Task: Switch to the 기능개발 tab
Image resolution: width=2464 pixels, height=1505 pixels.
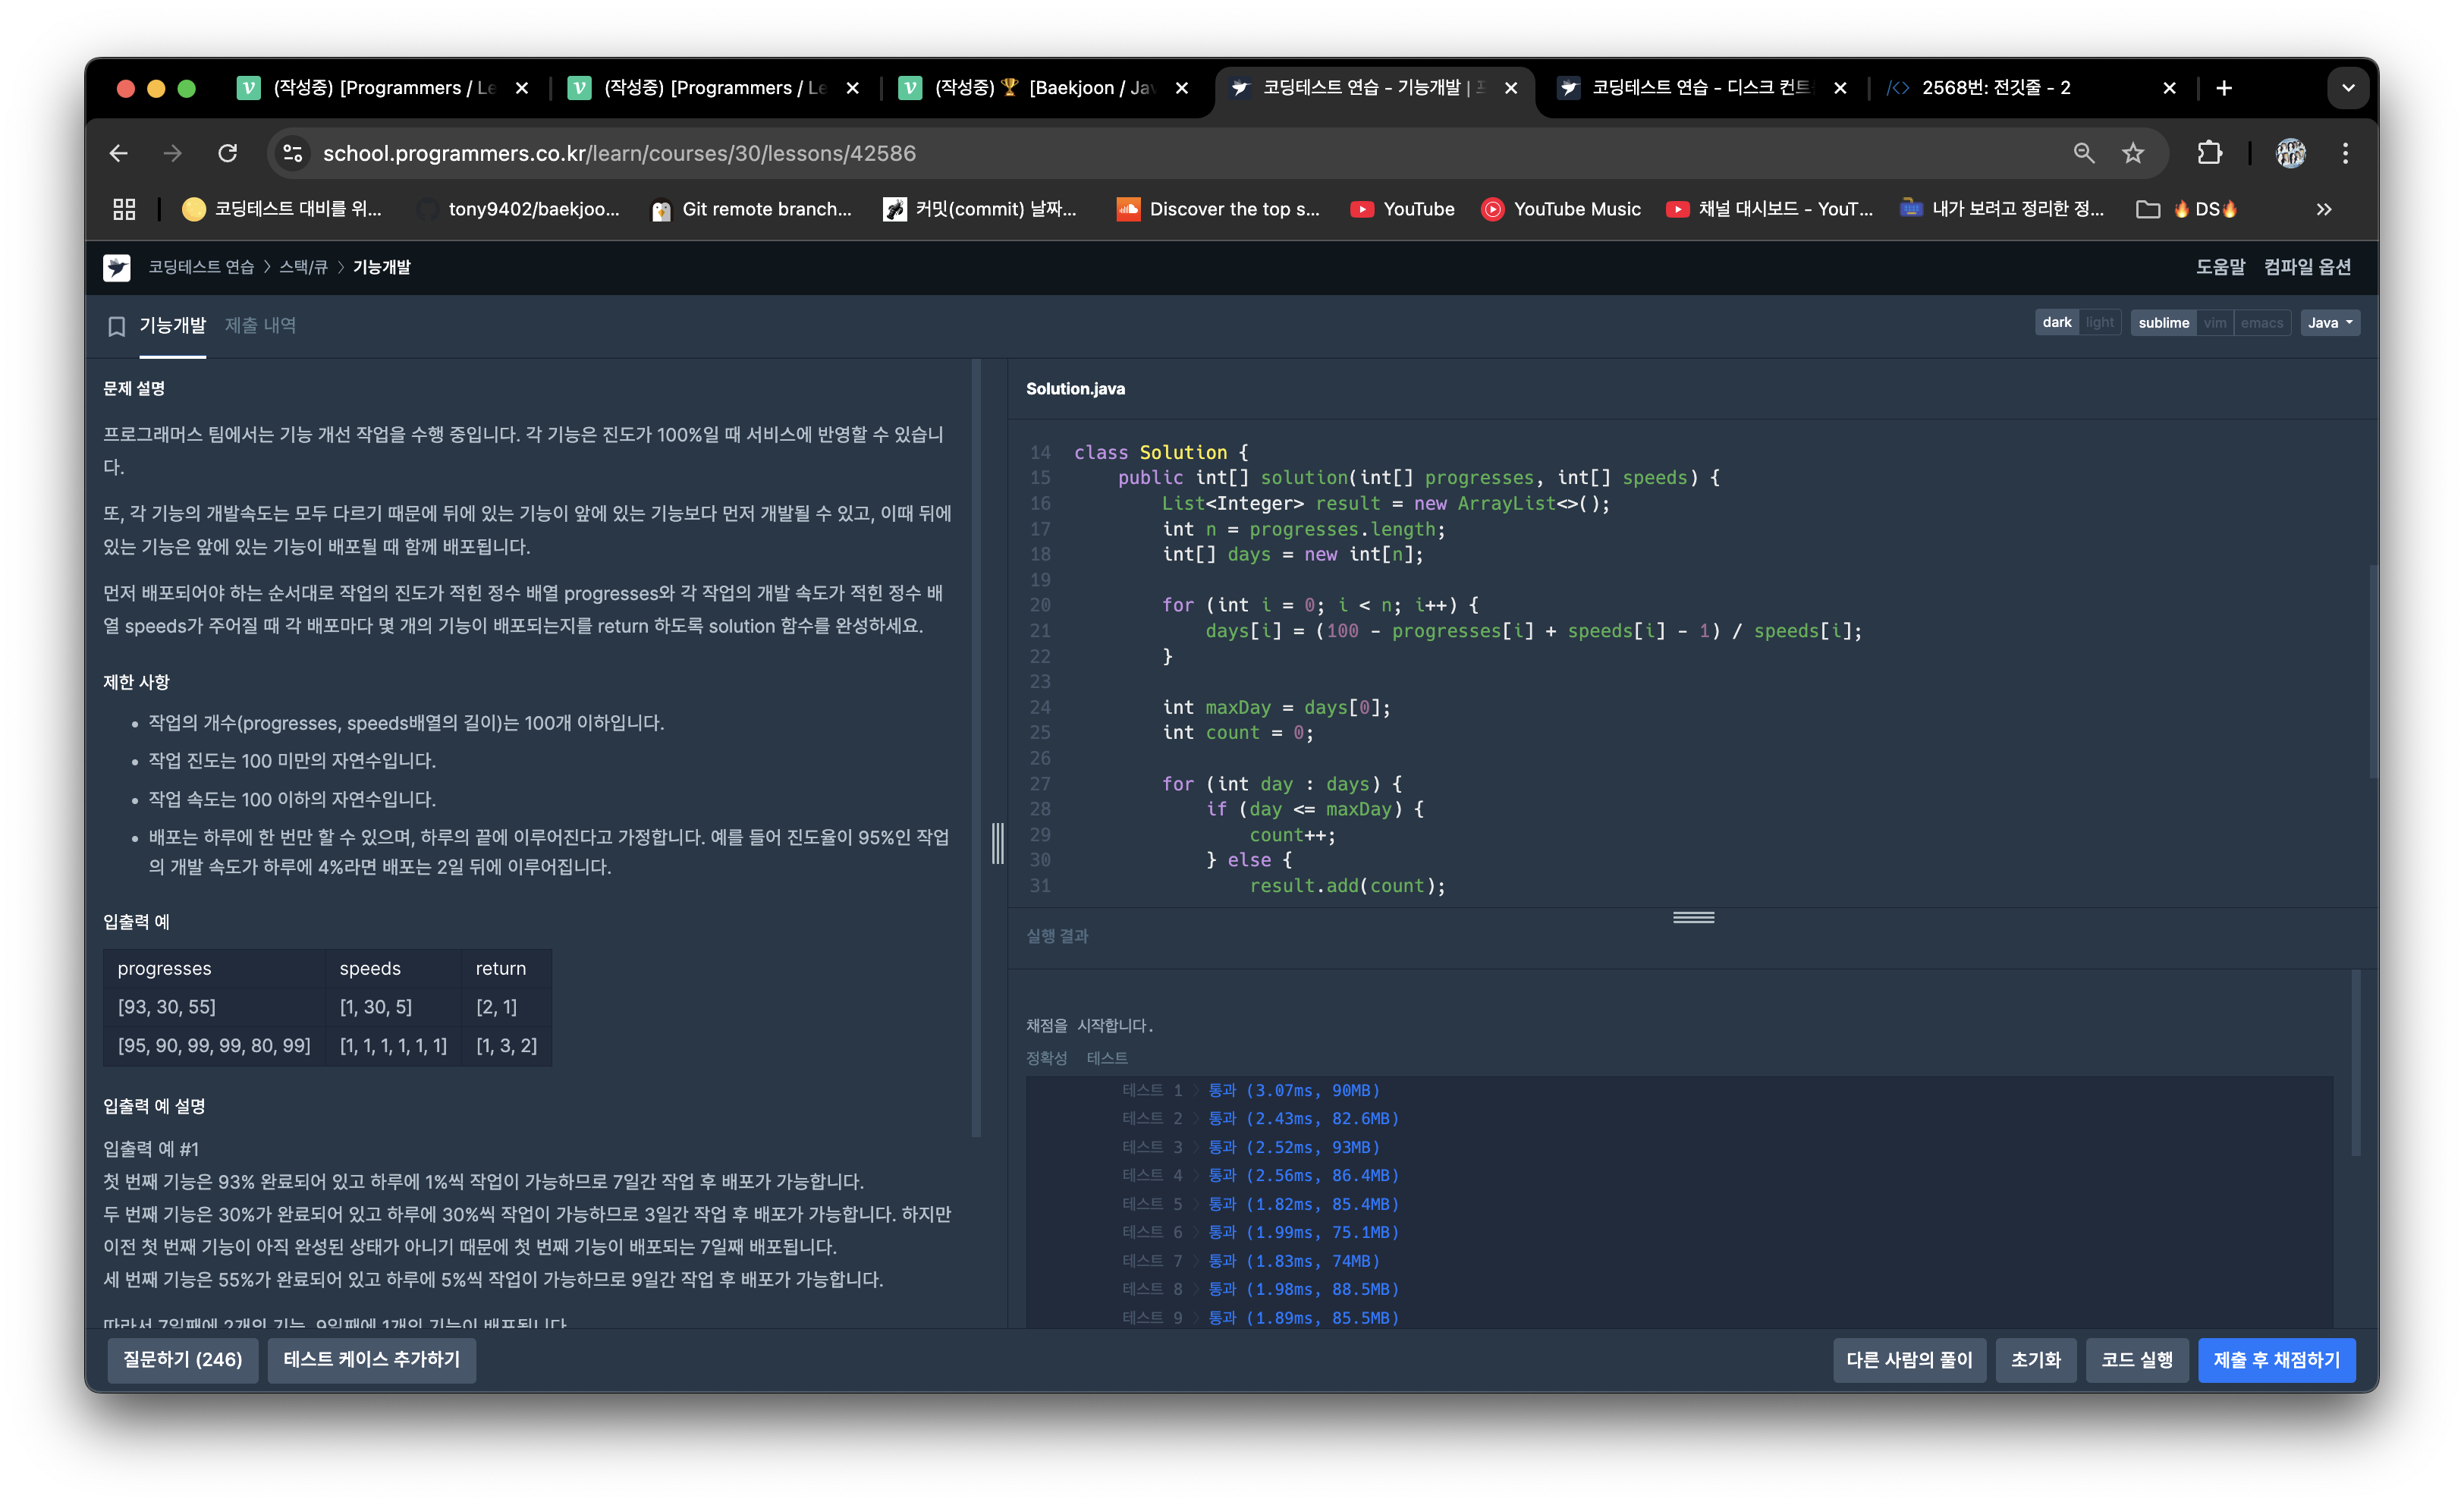Action: point(172,326)
